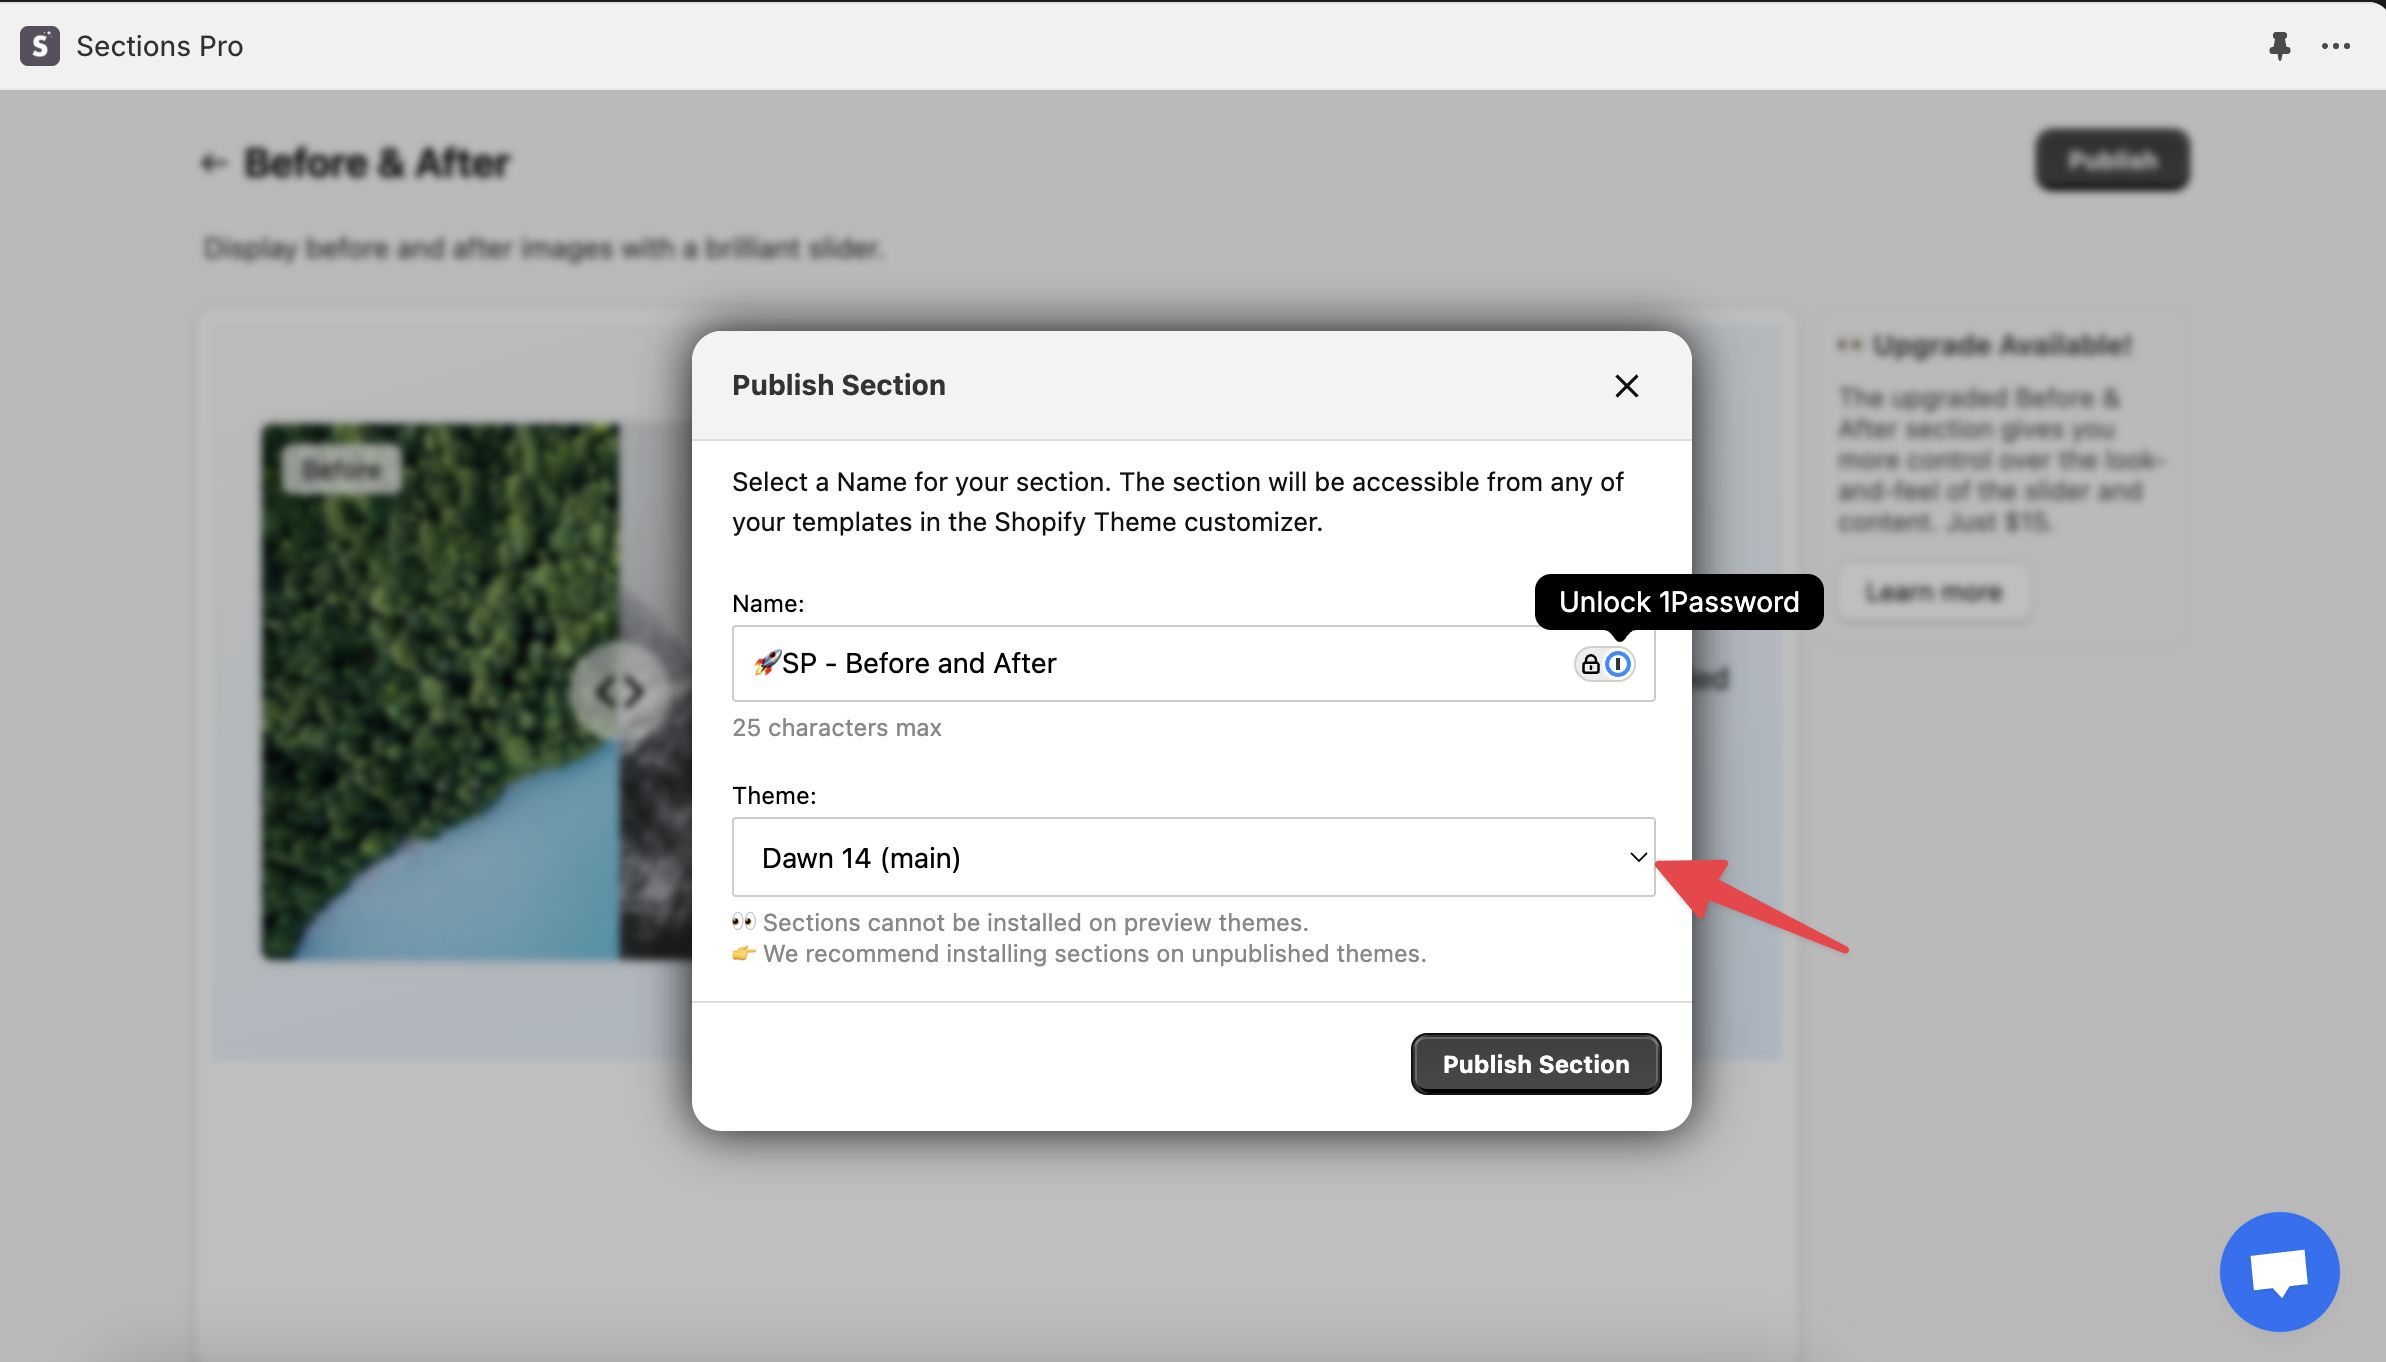The height and width of the screenshot is (1362, 2386).
Task: Click the rocket emoji icon in name field
Action: coord(767,664)
